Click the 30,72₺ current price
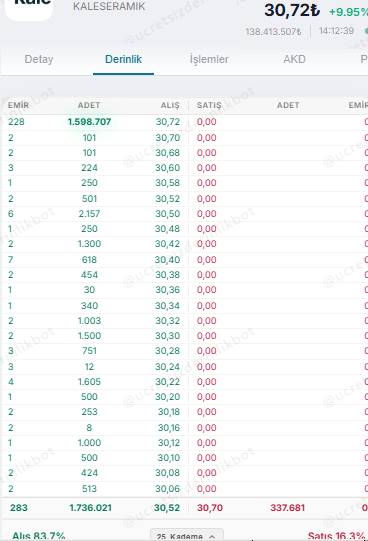 click(x=292, y=10)
